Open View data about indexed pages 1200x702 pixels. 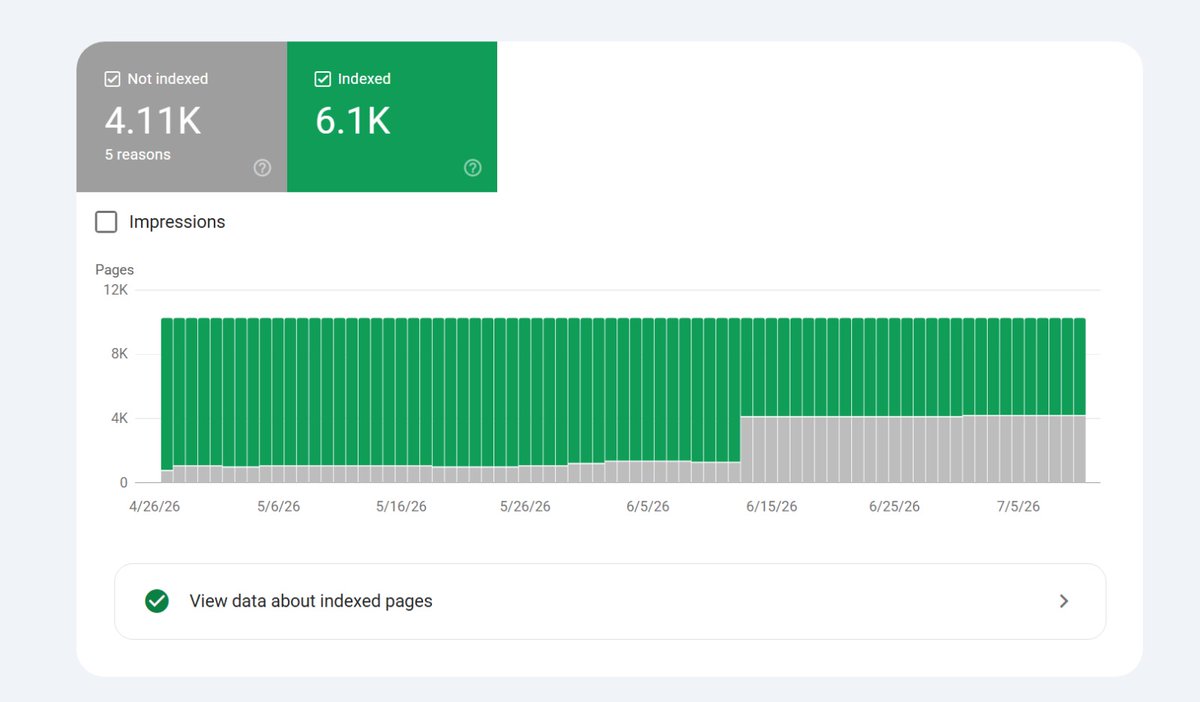pos(610,601)
